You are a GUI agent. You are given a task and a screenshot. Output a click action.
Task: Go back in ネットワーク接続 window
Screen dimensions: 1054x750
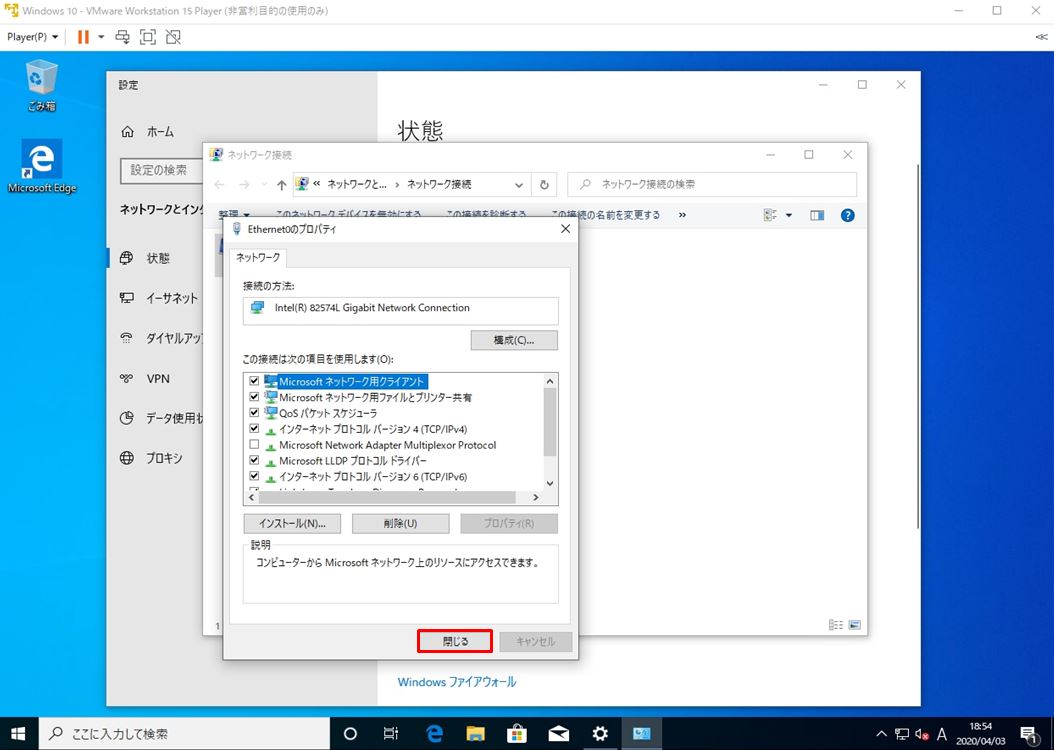(x=220, y=185)
